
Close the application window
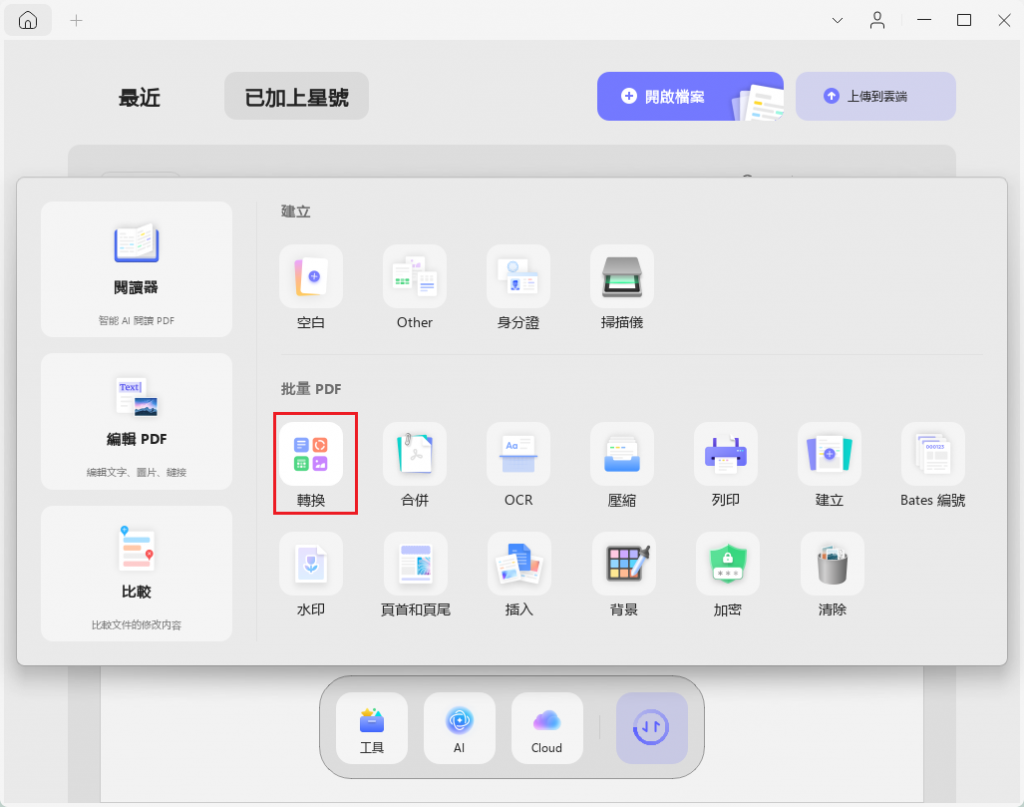(1004, 20)
